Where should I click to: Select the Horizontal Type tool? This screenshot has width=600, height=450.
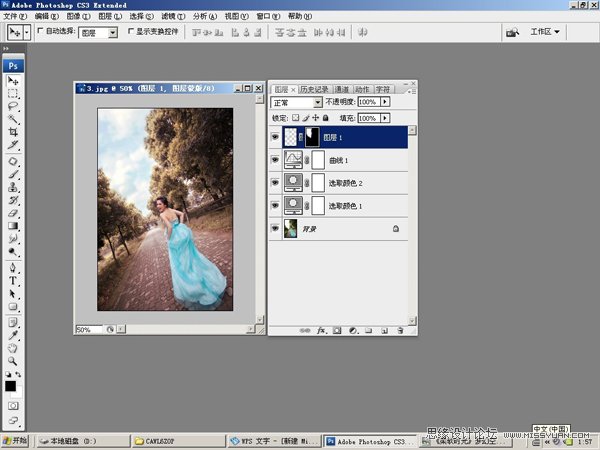pos(13,281)
